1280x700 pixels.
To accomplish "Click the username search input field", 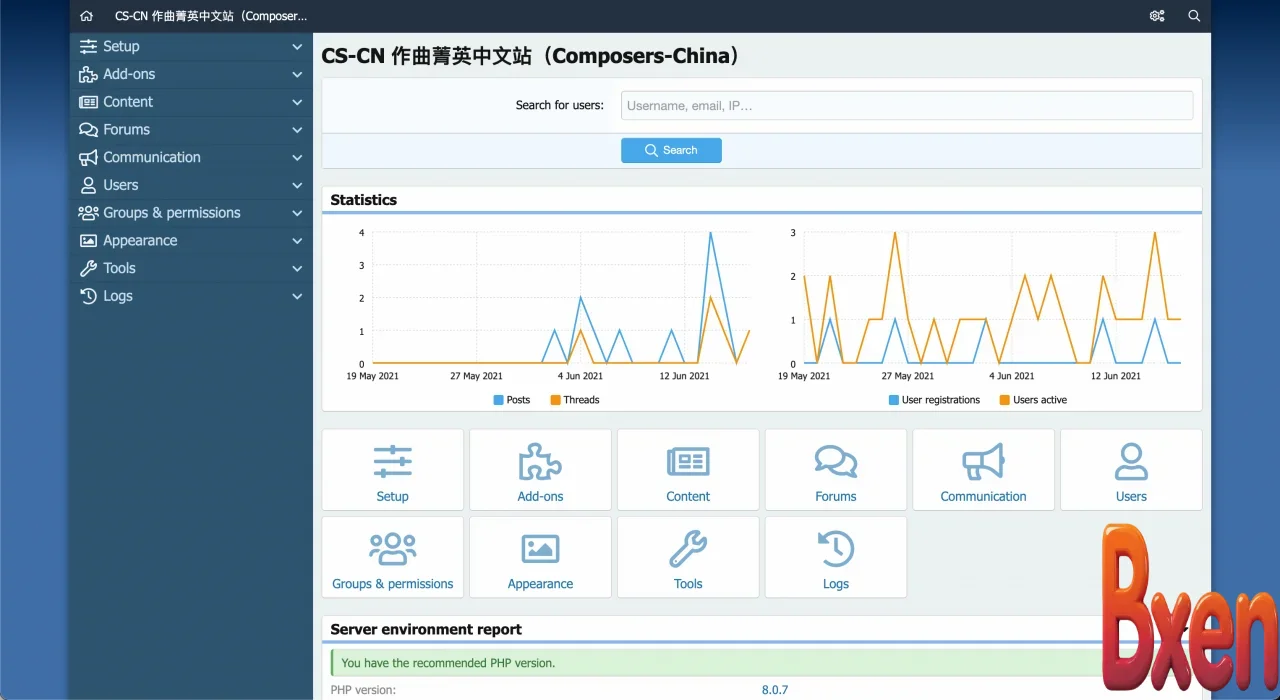I will click(x=906, y=105).
